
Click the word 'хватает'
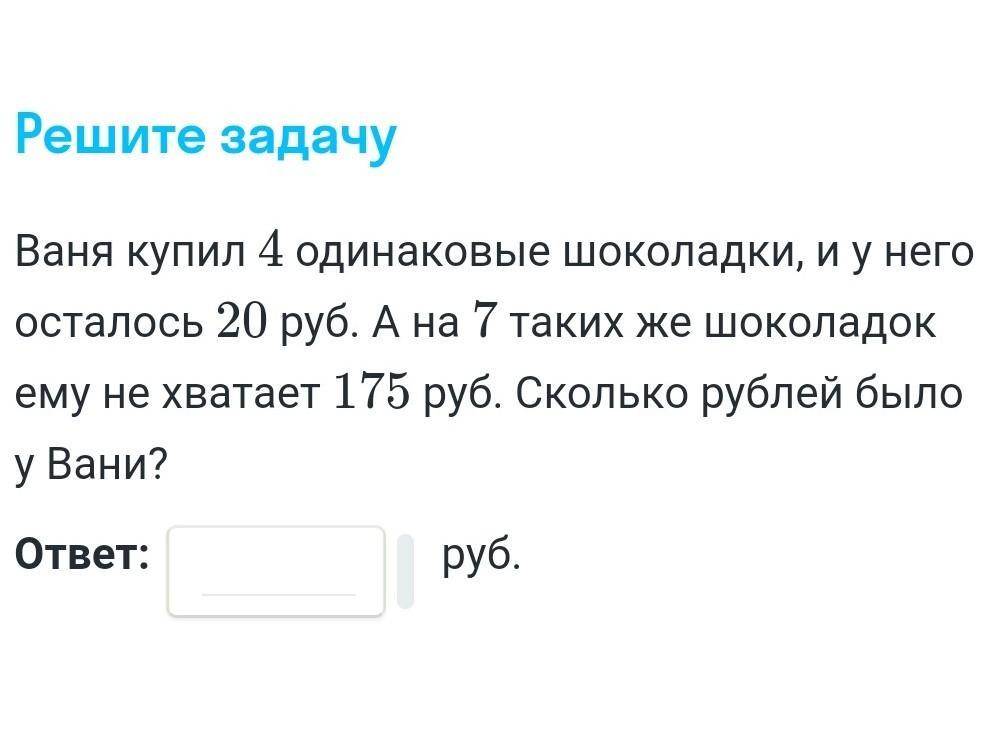tap(241, 393)
